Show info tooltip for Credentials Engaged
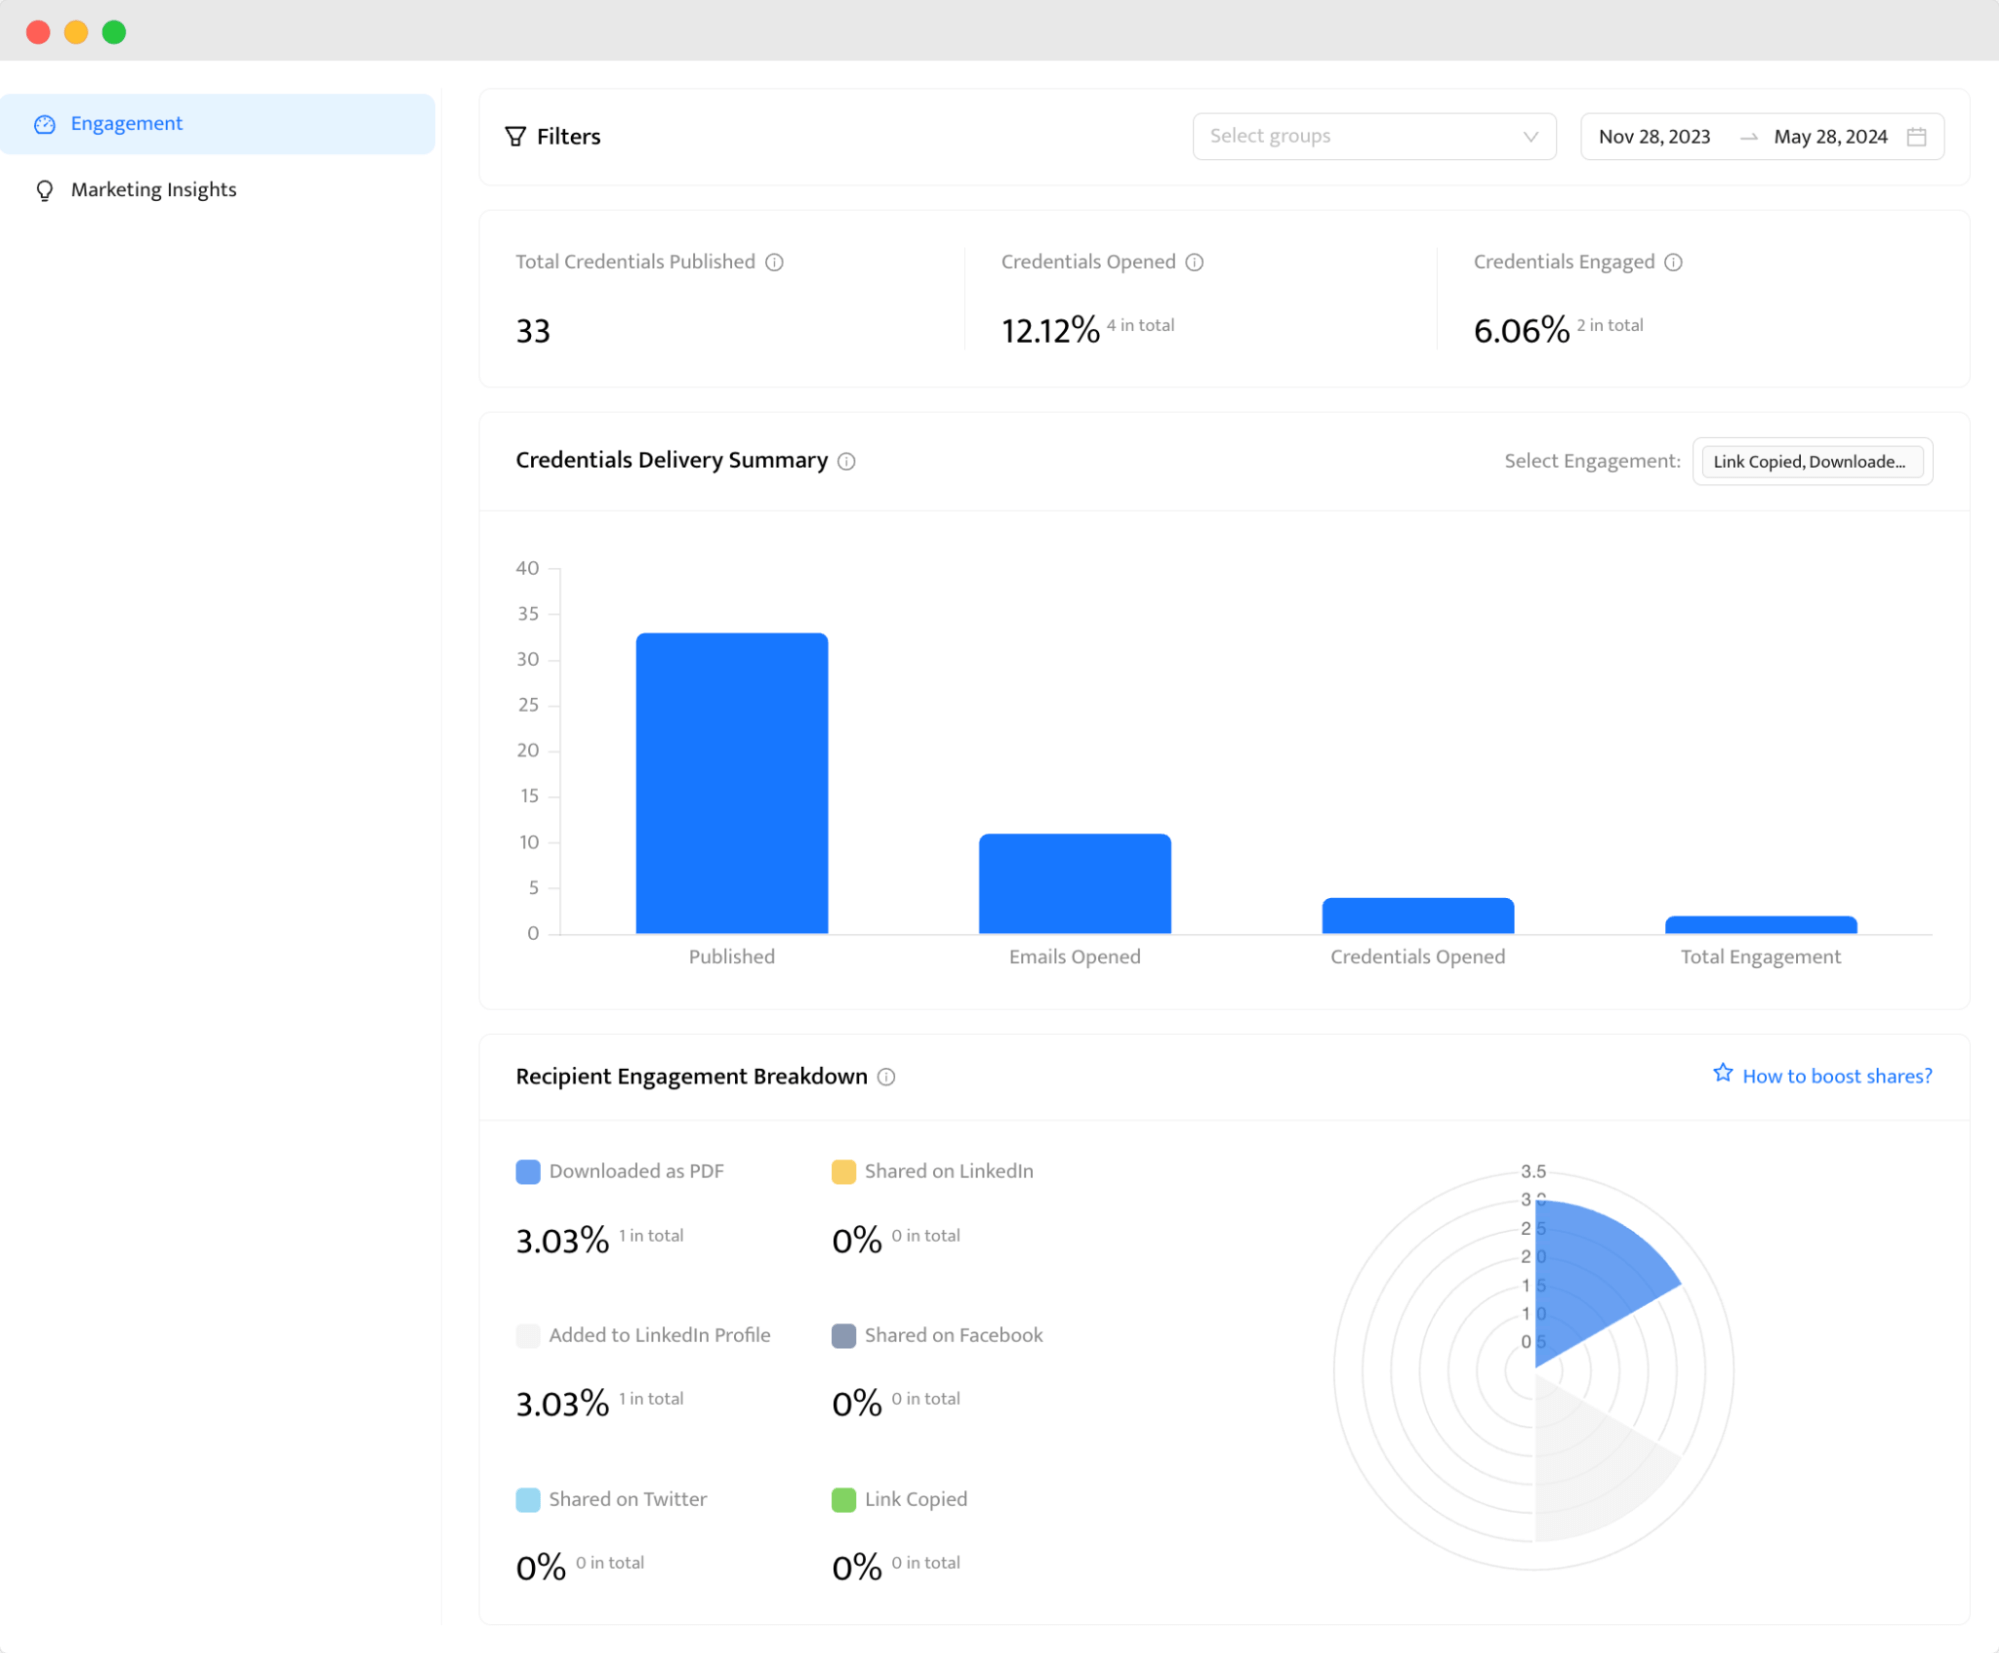The width and height of the screenshot is (1999, 1654). (x=1673, y=262)
